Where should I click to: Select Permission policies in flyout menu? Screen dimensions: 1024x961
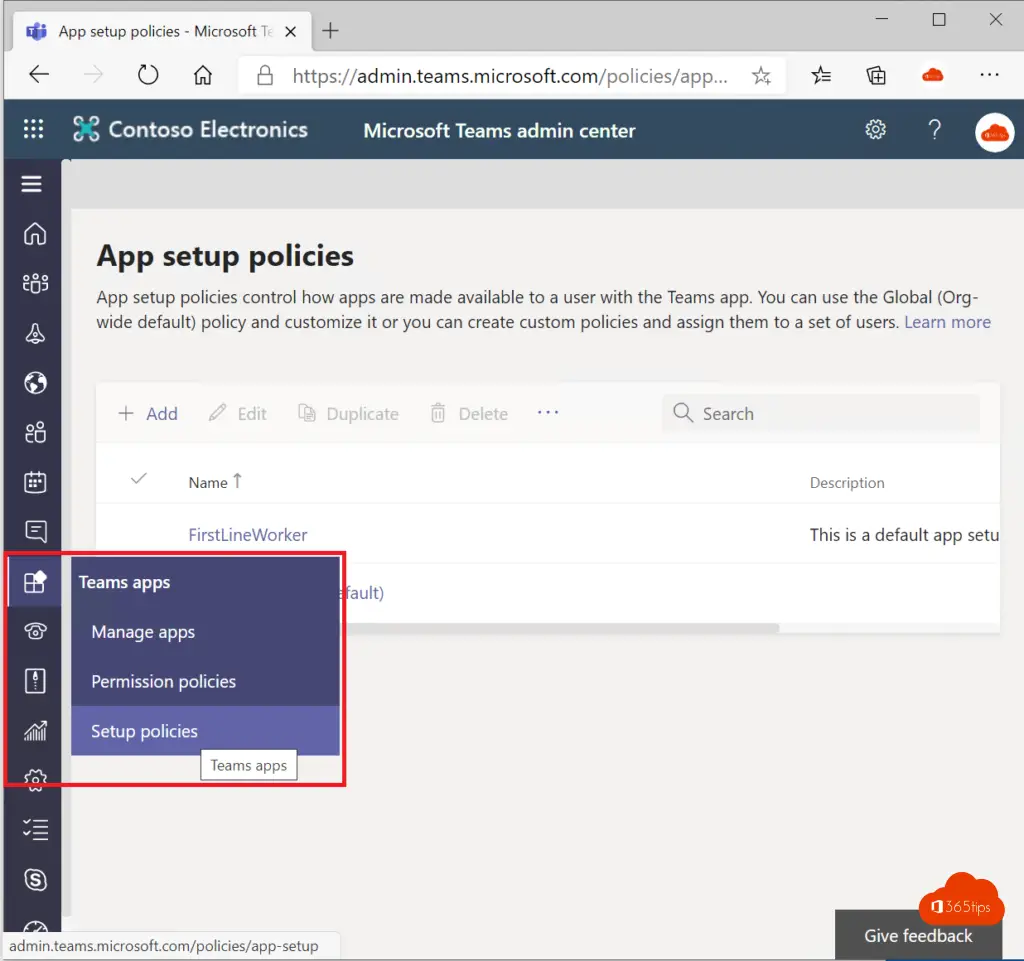(164, 682)
